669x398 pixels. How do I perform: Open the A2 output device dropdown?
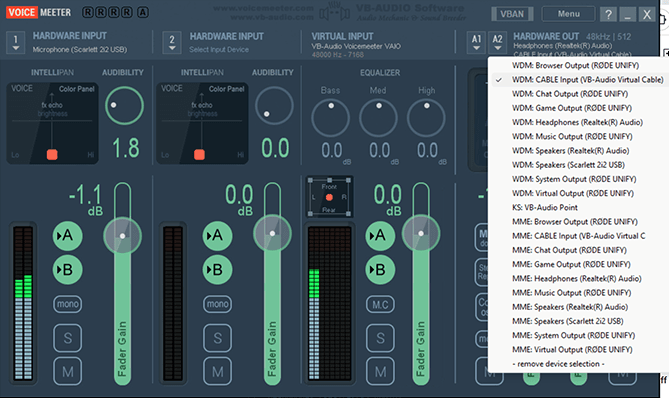[497, 42]
